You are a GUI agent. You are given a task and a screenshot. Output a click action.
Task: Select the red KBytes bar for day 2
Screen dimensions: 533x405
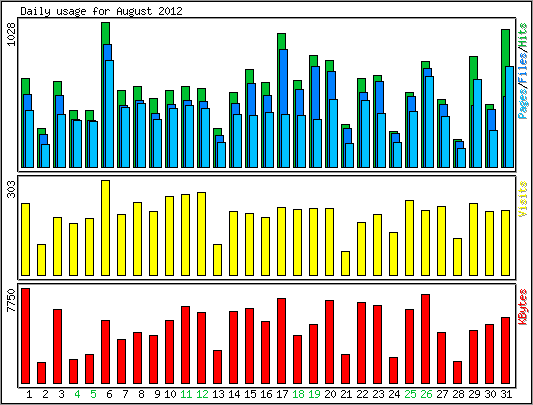click(x=41, y=373)
